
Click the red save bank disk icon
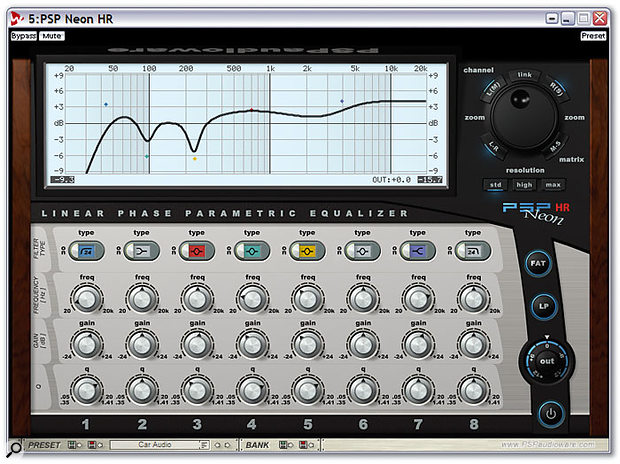coord(303,445)
